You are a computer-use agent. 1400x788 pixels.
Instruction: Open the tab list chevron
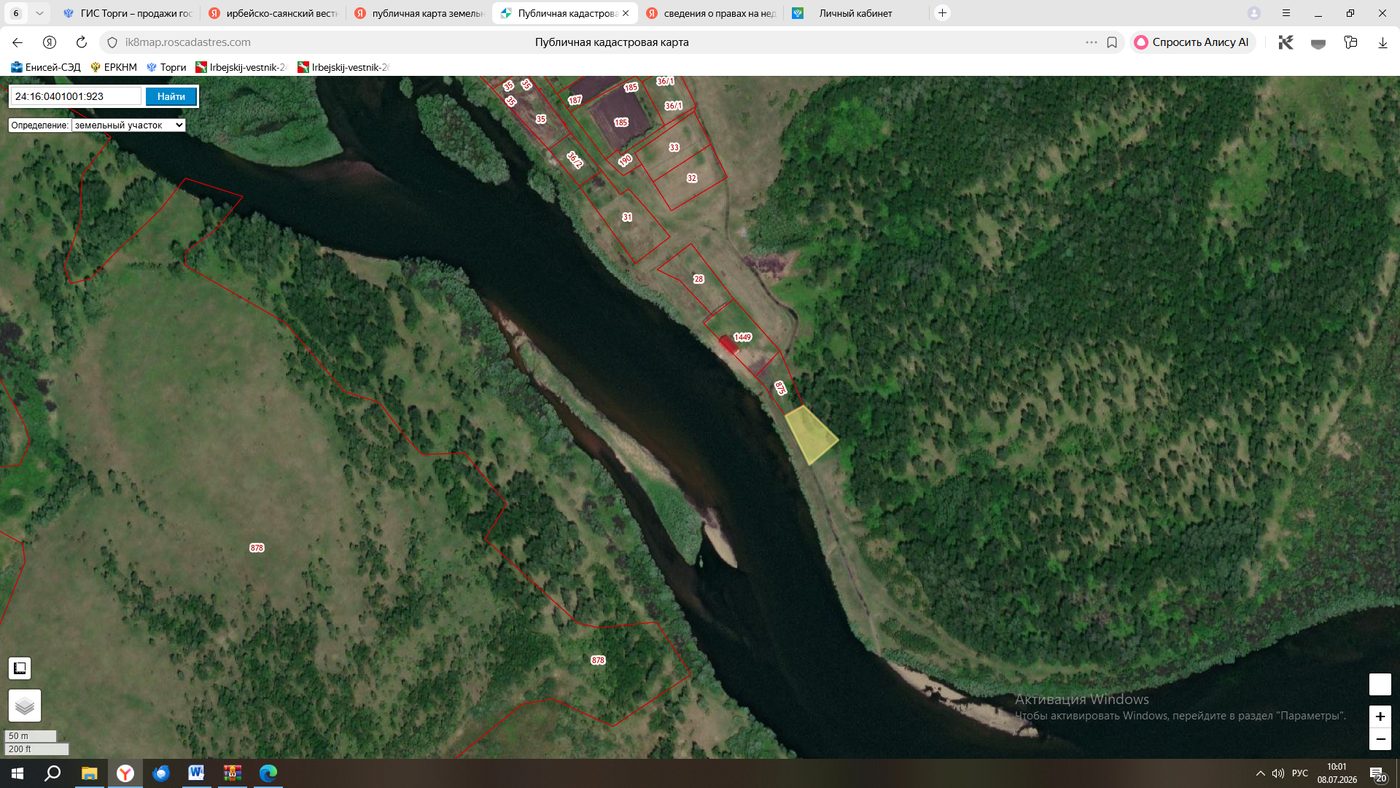38,13
